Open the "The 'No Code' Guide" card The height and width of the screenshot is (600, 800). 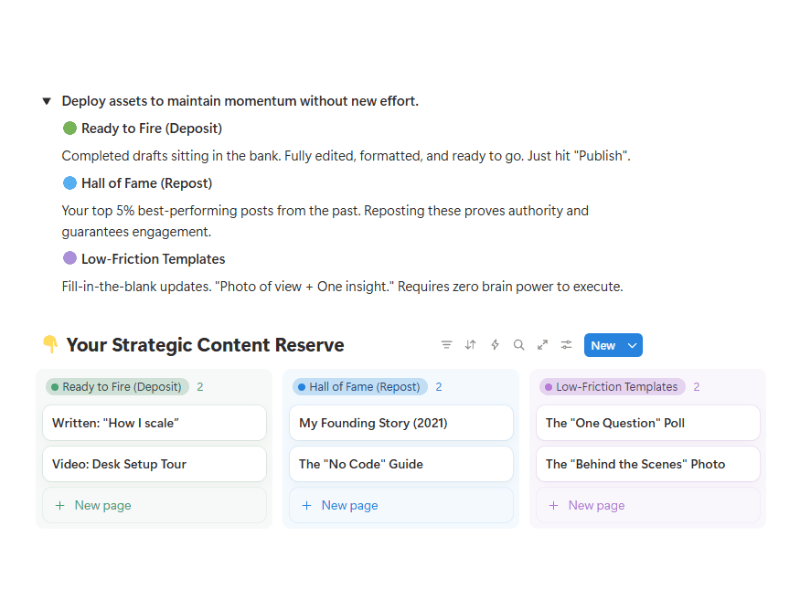[401, 463]
